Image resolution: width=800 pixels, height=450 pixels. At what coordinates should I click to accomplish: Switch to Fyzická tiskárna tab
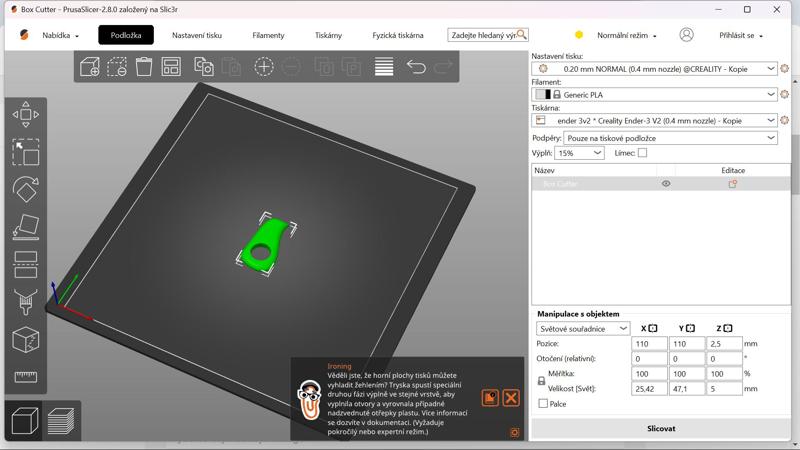coord(398,35)
